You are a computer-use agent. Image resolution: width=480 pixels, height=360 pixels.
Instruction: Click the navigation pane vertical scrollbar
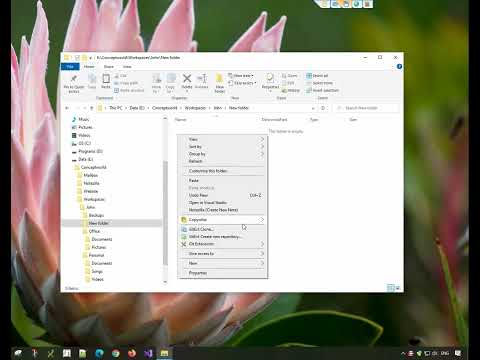(x=165, y=213)
